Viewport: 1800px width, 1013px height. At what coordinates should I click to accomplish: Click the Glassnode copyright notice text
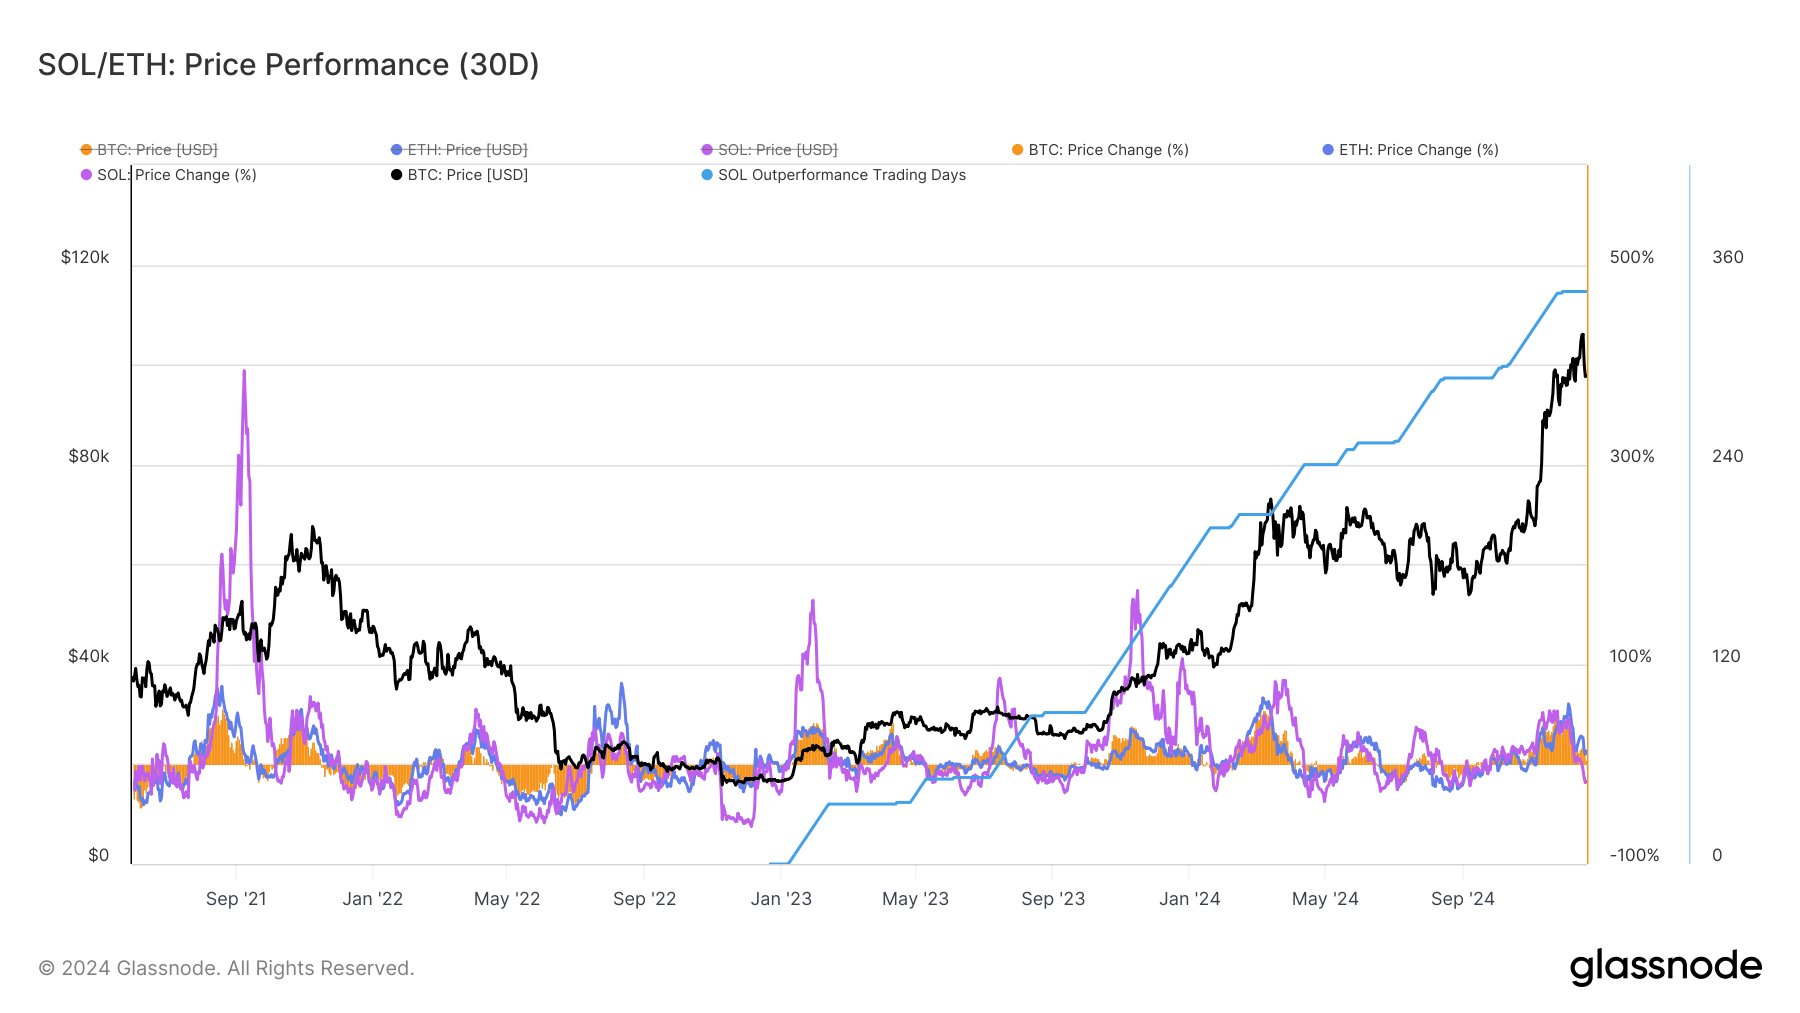coord(226,968)
